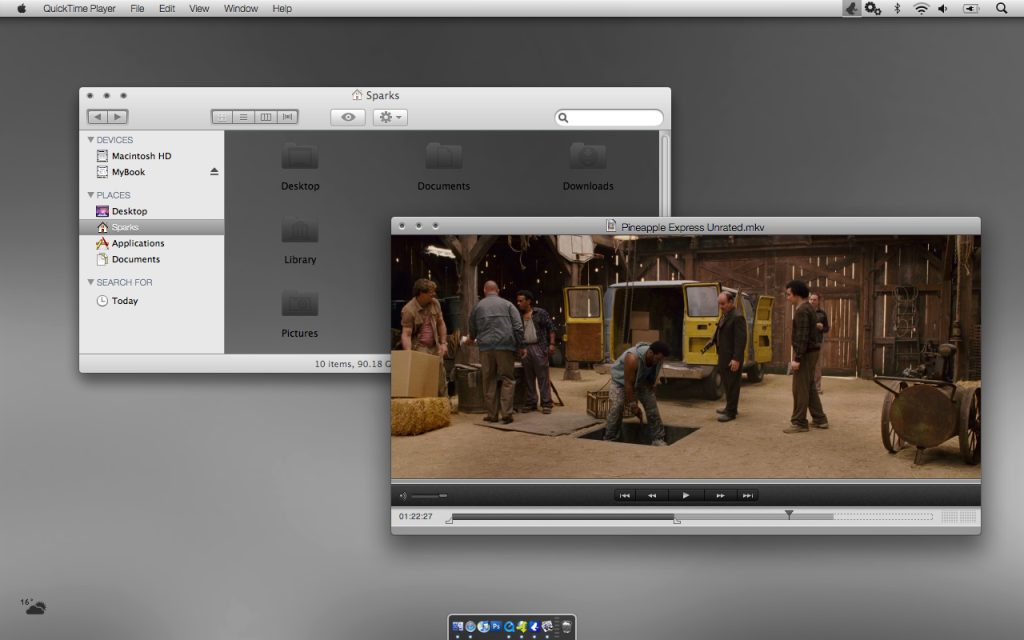This screenshot has width=1024, height=640.
Task: Click the Wi-Fi icon in the menu bar
Action: pyautogui.click(x=920, y=8)
